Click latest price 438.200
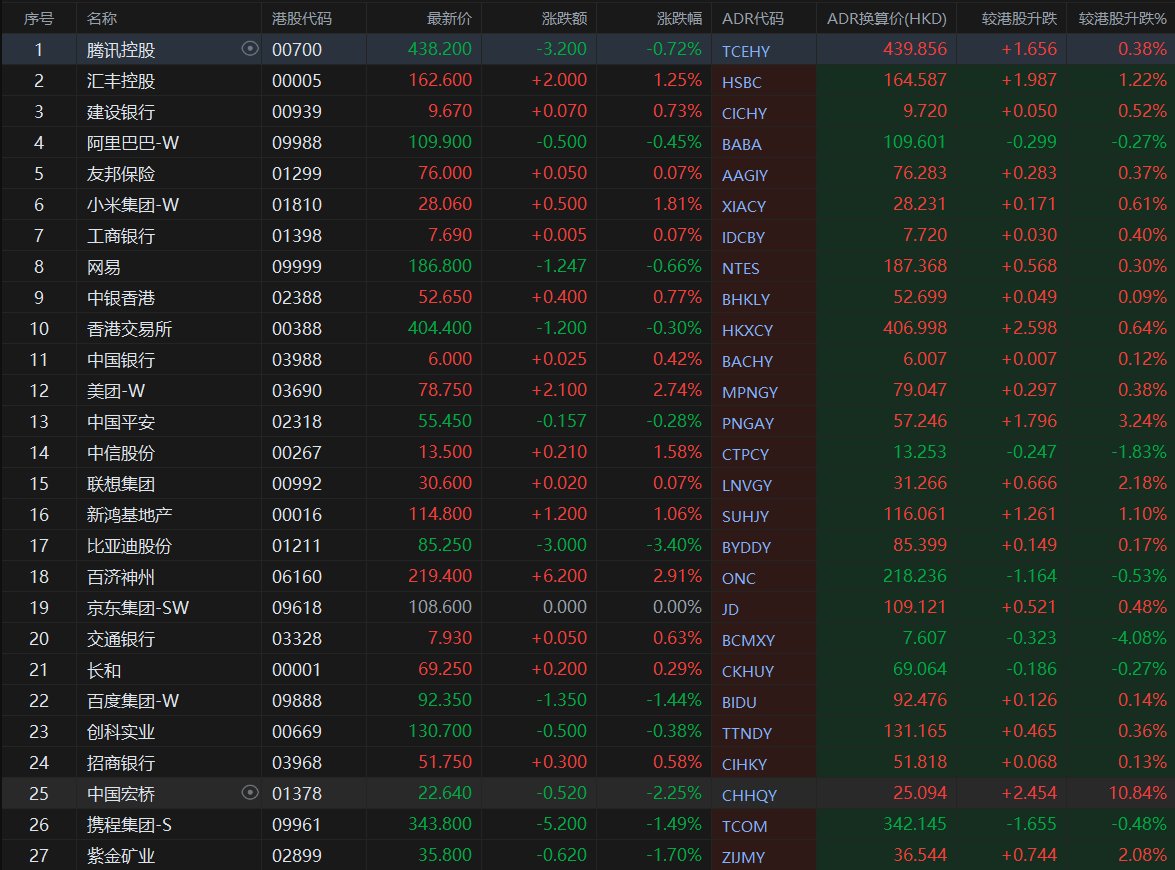This screenshot has width=1175, height=870. [x=440, y=49]
